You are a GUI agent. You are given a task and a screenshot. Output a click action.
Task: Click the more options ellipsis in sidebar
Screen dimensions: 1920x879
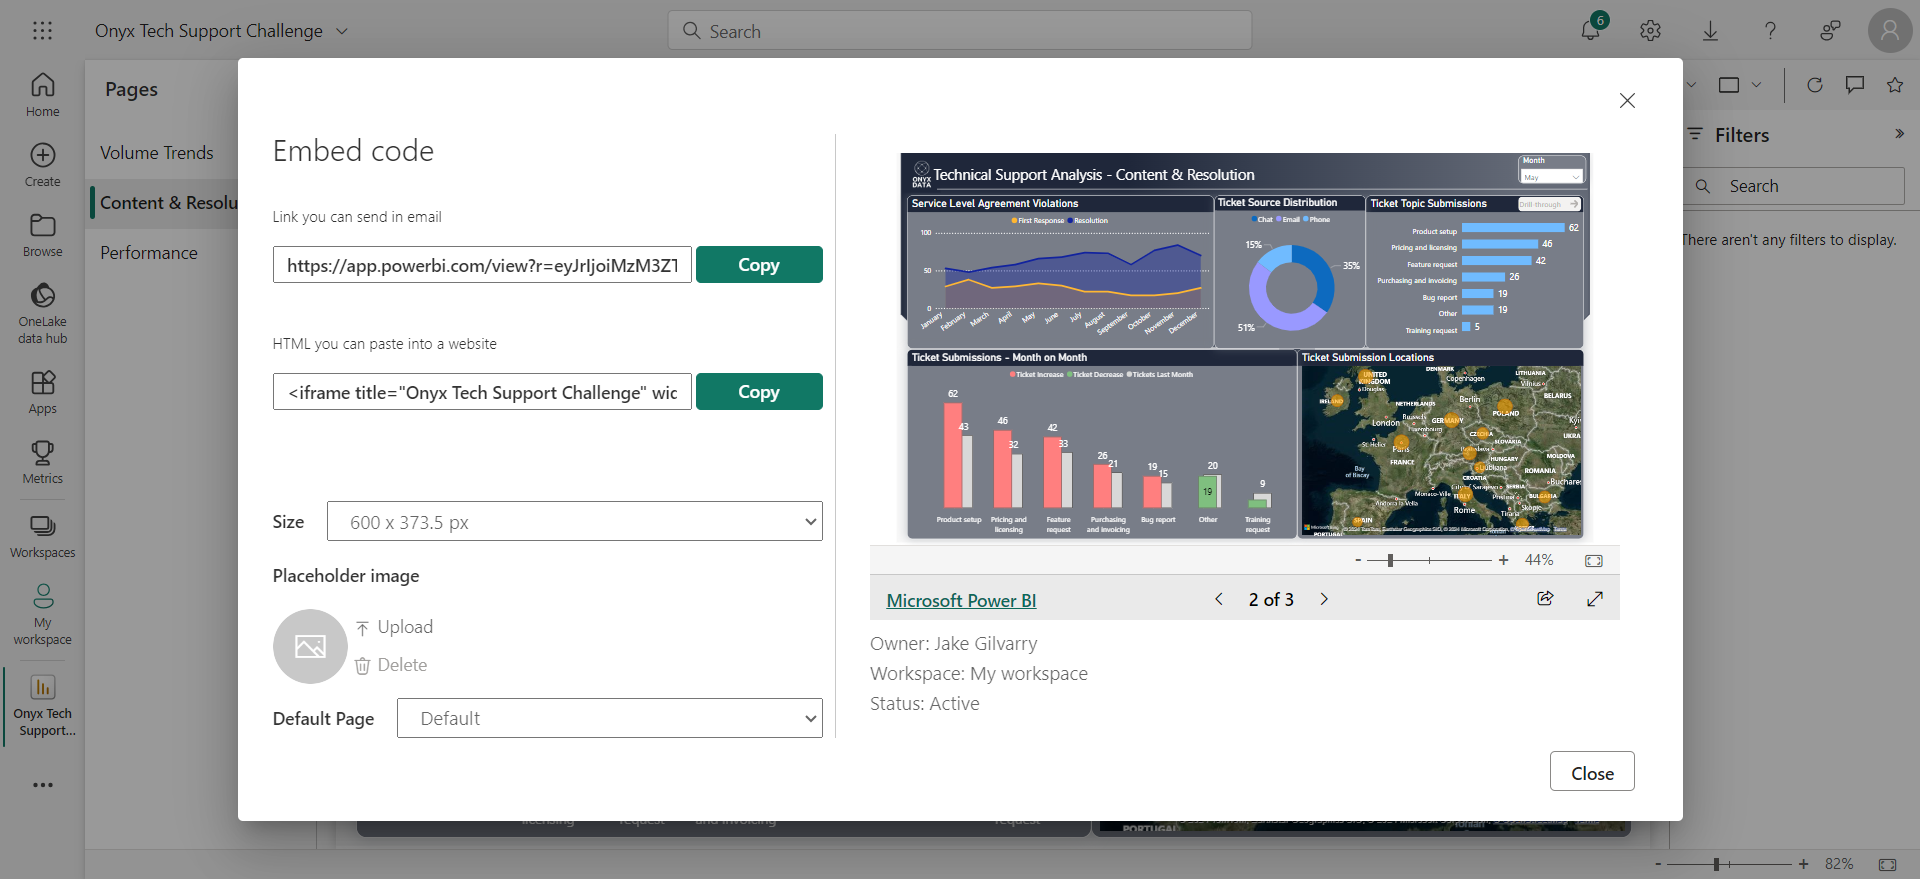(x=43, y=785)
